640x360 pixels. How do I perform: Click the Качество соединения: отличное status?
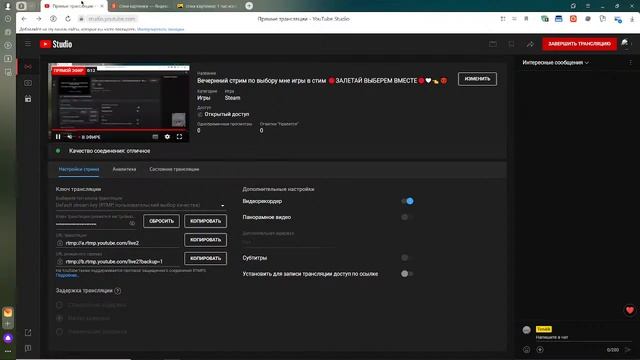tap(109, 151)
